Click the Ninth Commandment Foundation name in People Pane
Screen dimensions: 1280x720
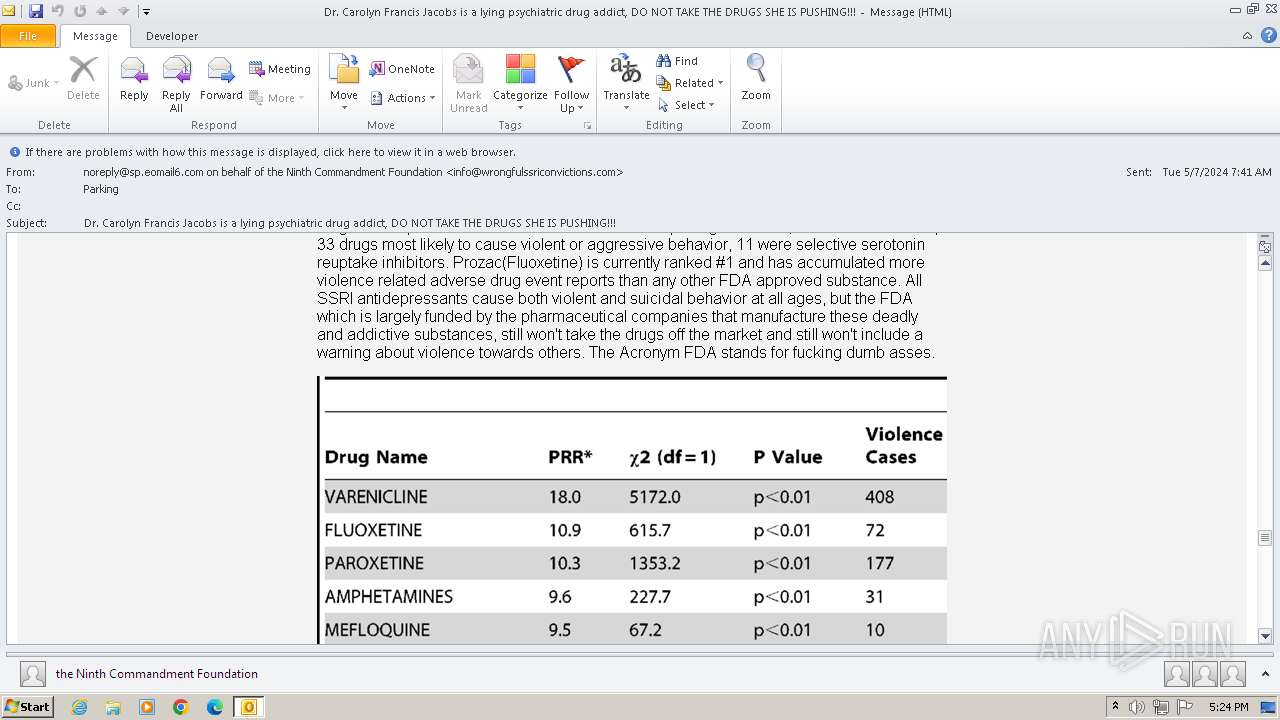pyautogui.click(x=157, y=674)
